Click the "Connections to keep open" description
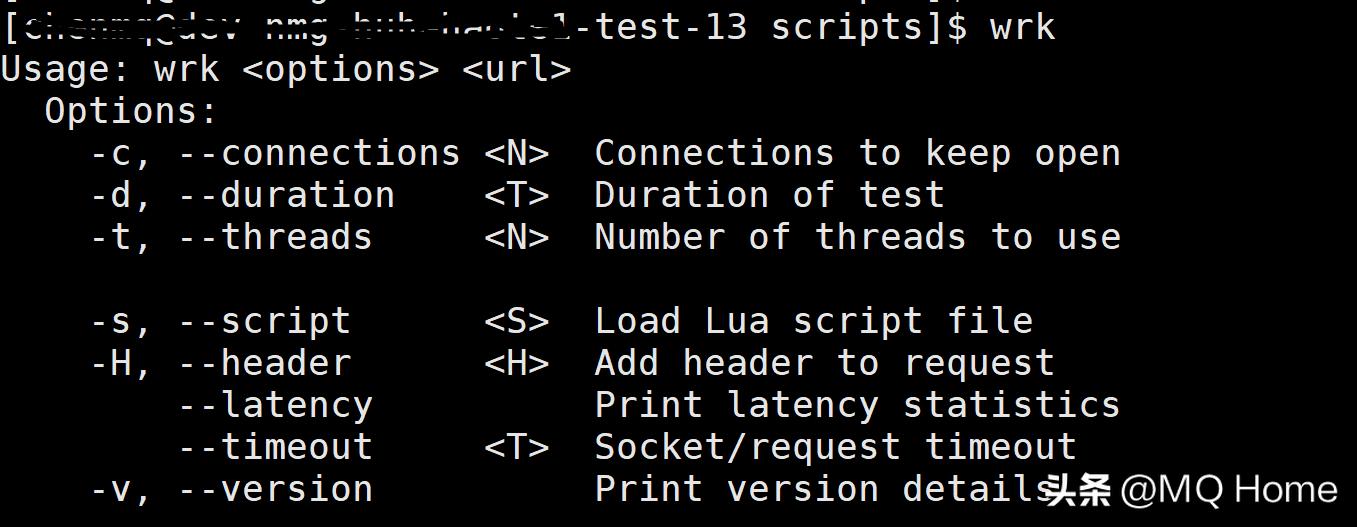The height and width of the screenshot is (527, 1357). (x=857, y=154)
